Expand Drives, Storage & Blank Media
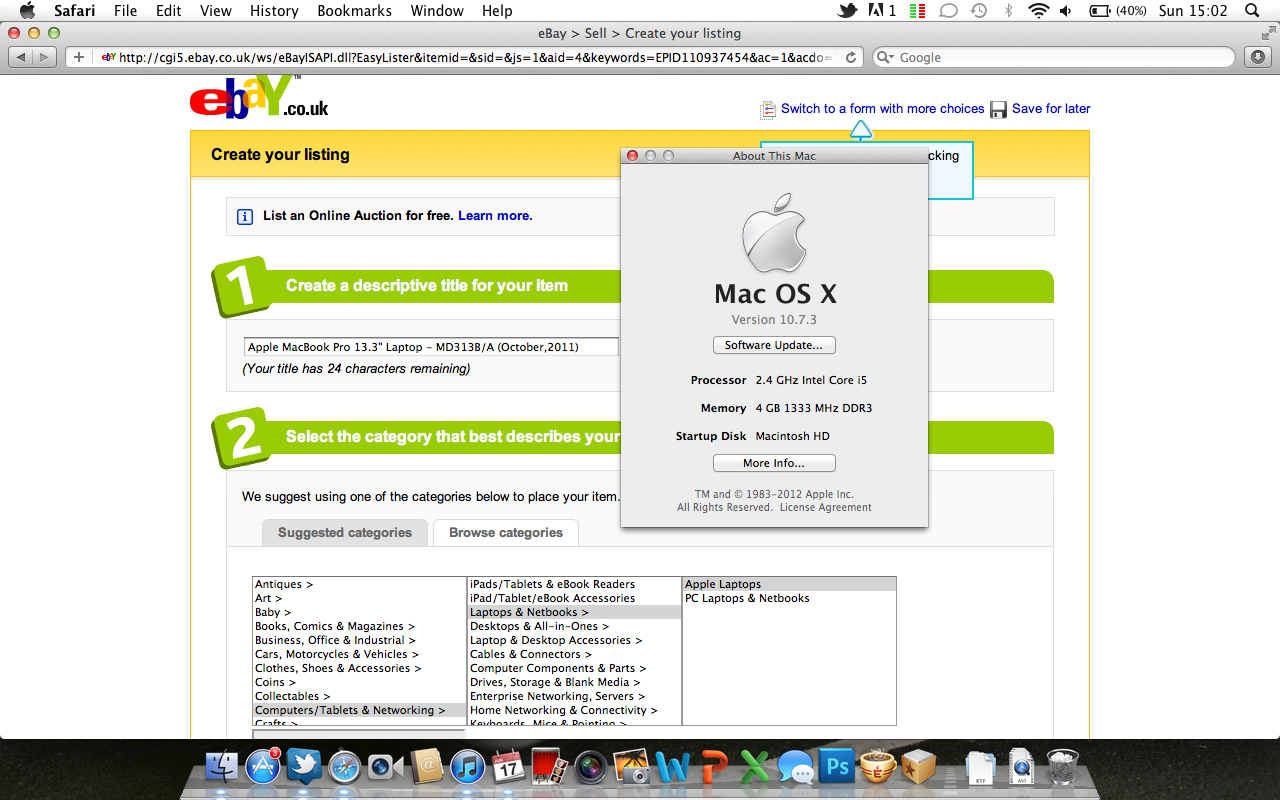This screenshot has width=1280, height=800. 575,682
